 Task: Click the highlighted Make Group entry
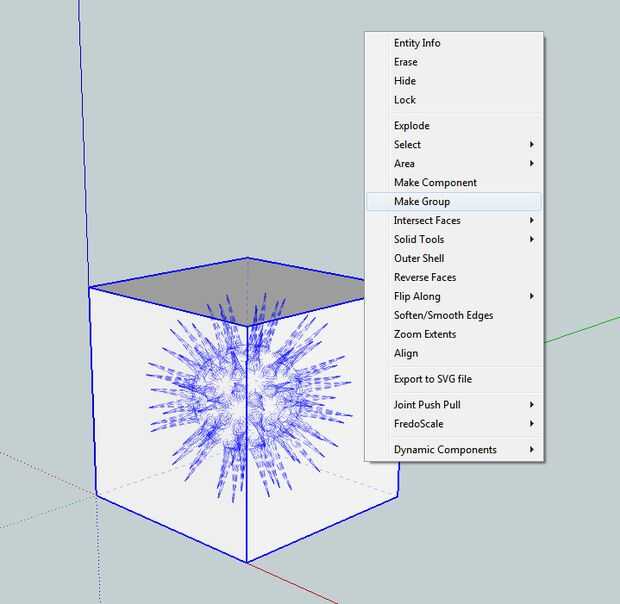point(454,202)
